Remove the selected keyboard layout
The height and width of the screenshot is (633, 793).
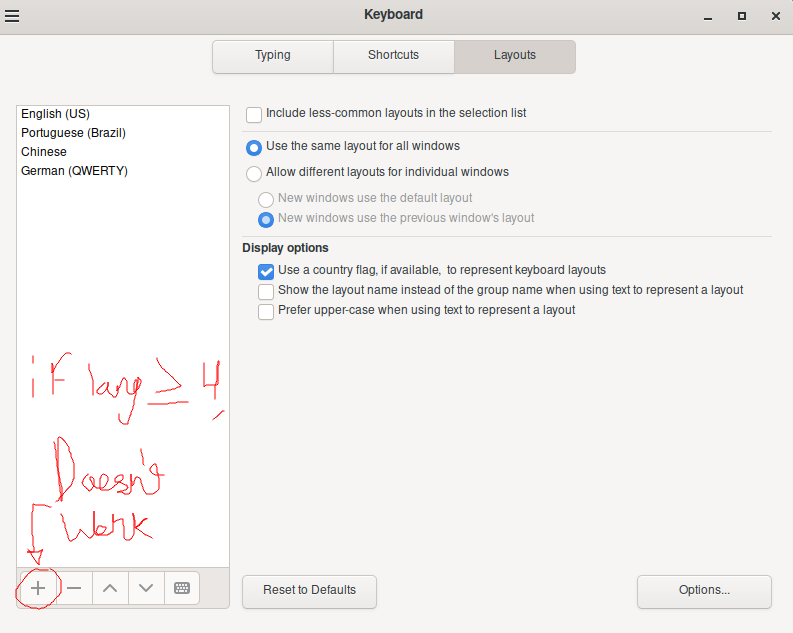point(74,588)
